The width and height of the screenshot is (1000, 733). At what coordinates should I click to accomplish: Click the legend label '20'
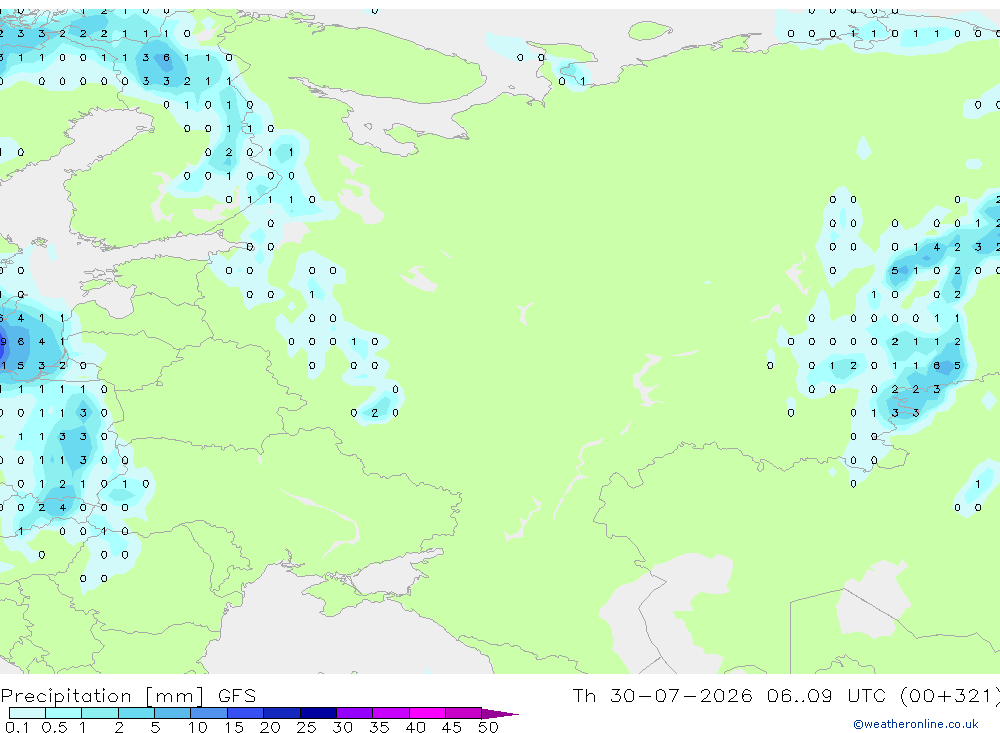270,727
